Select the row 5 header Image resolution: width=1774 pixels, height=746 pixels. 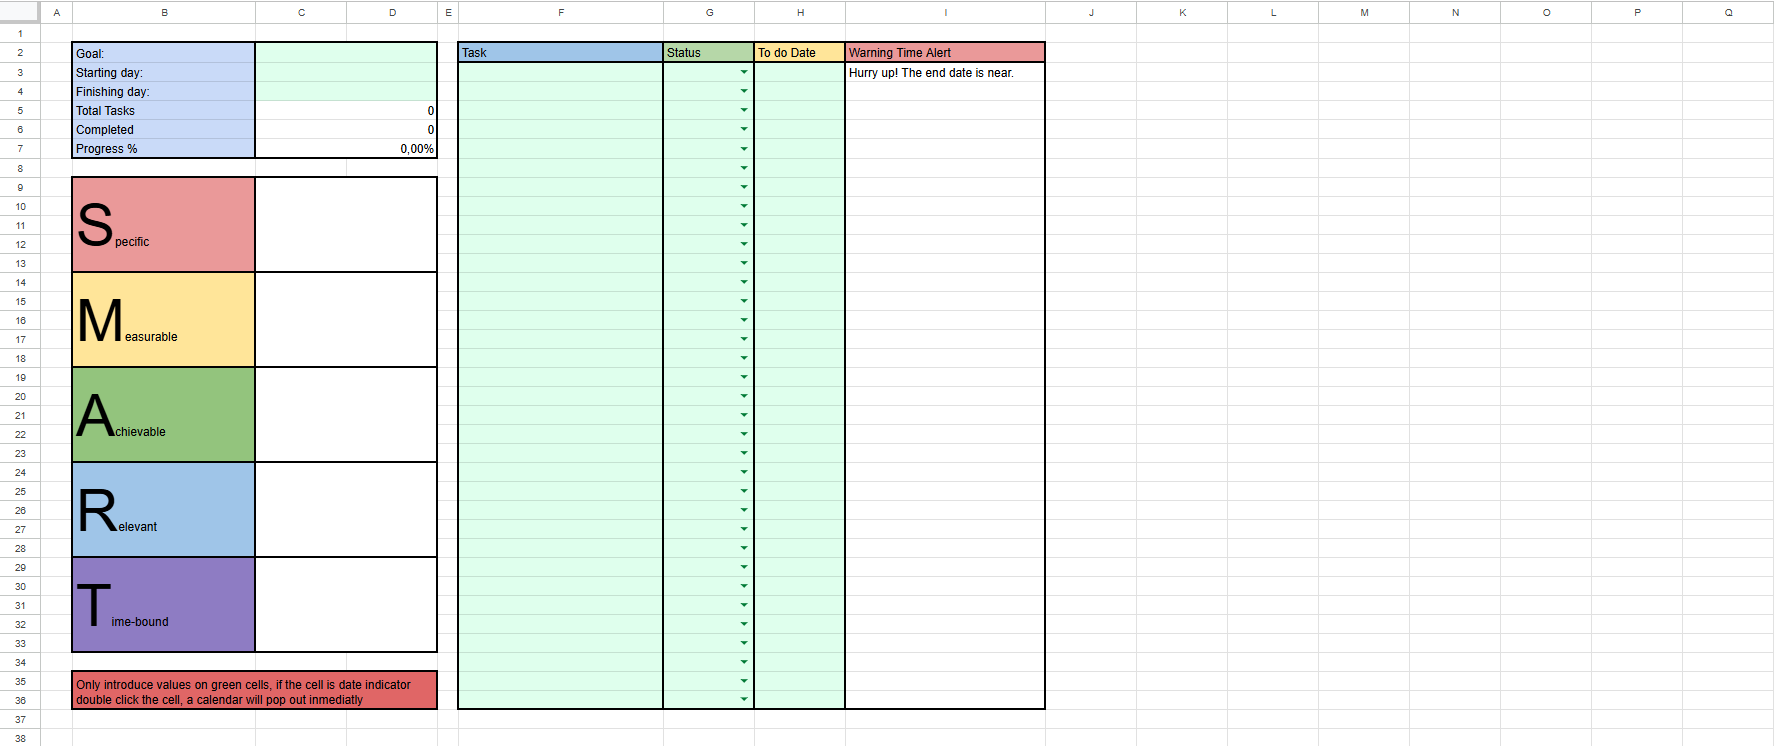click(20, 110)
